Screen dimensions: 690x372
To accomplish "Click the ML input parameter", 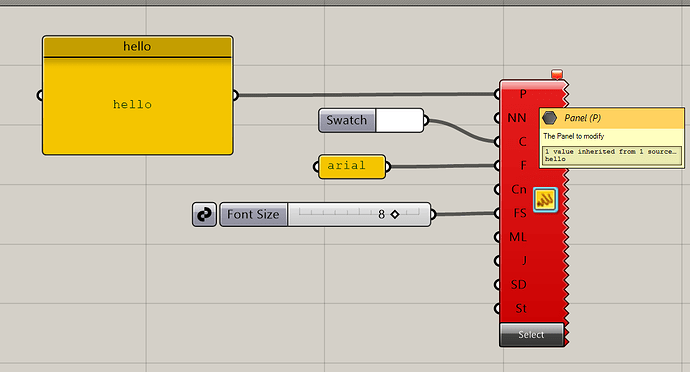I will (518, 237).
